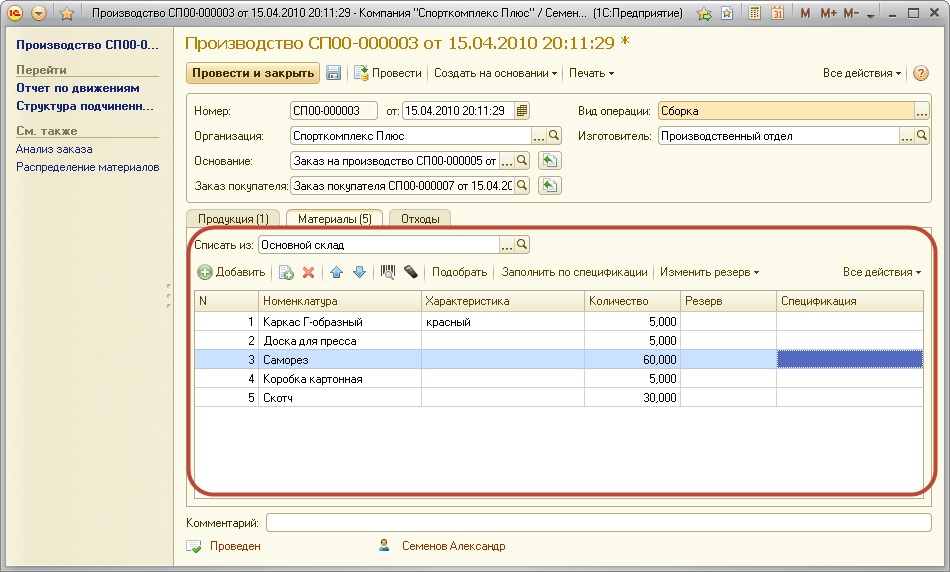950x572 pixels.
Task: Fill by Заказ покупателя green arrow button
Action: click(x=550, y=186)
